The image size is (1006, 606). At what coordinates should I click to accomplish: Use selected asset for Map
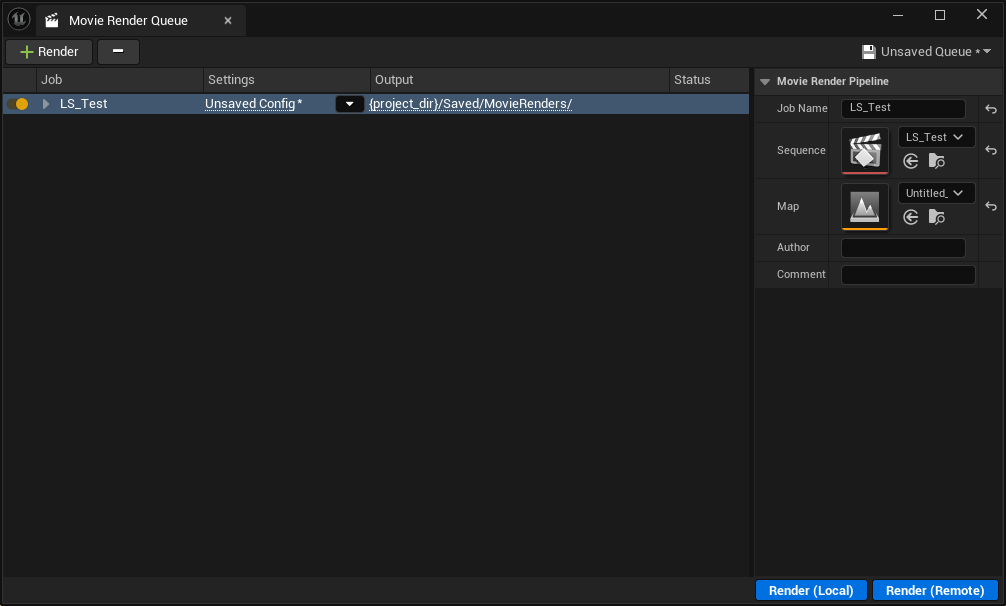pos(910,217)
